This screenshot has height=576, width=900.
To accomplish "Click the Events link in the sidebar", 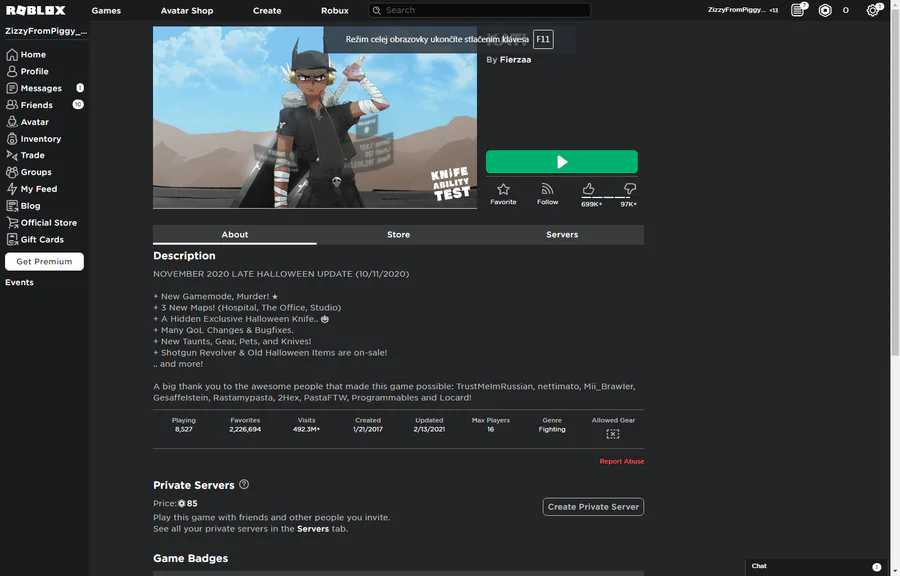I will coord(20,282).
